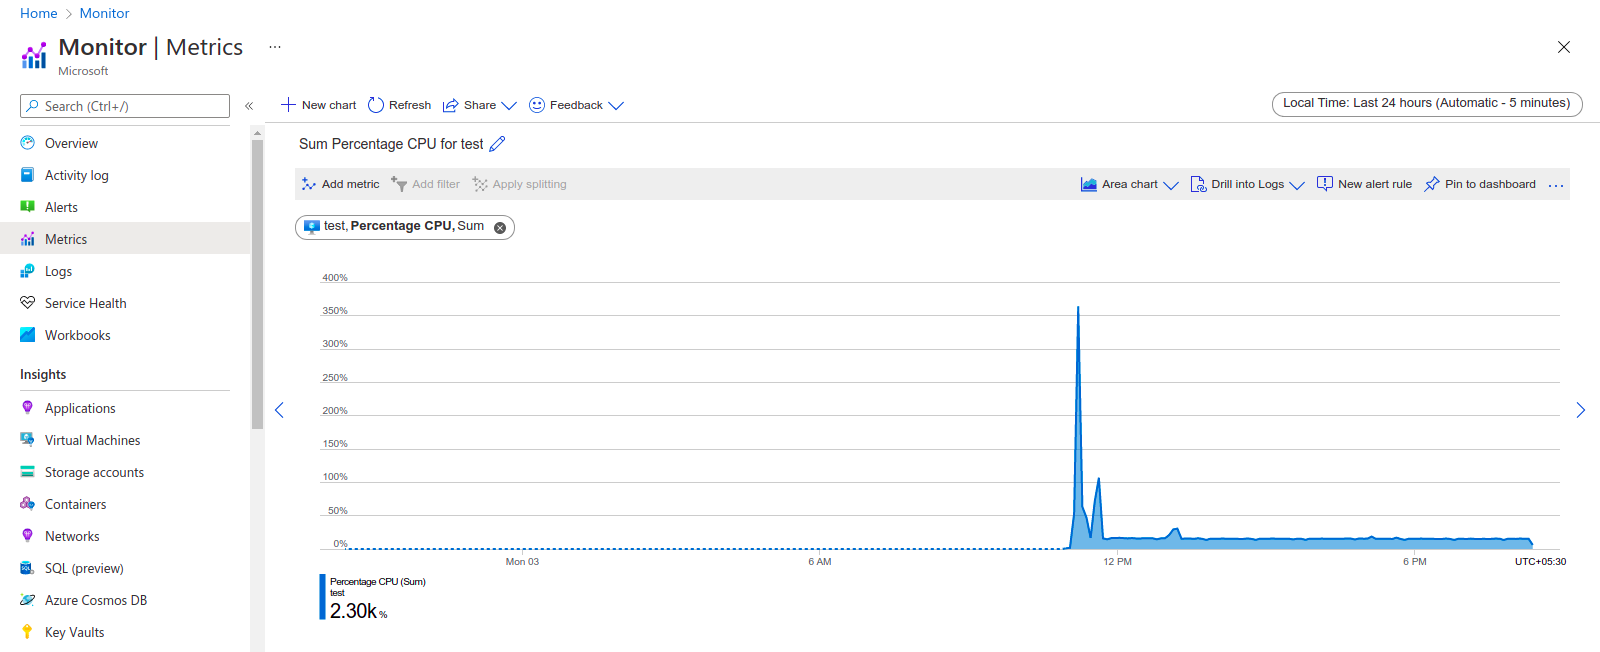Click the Logs sidebar label

pos(58,271)
